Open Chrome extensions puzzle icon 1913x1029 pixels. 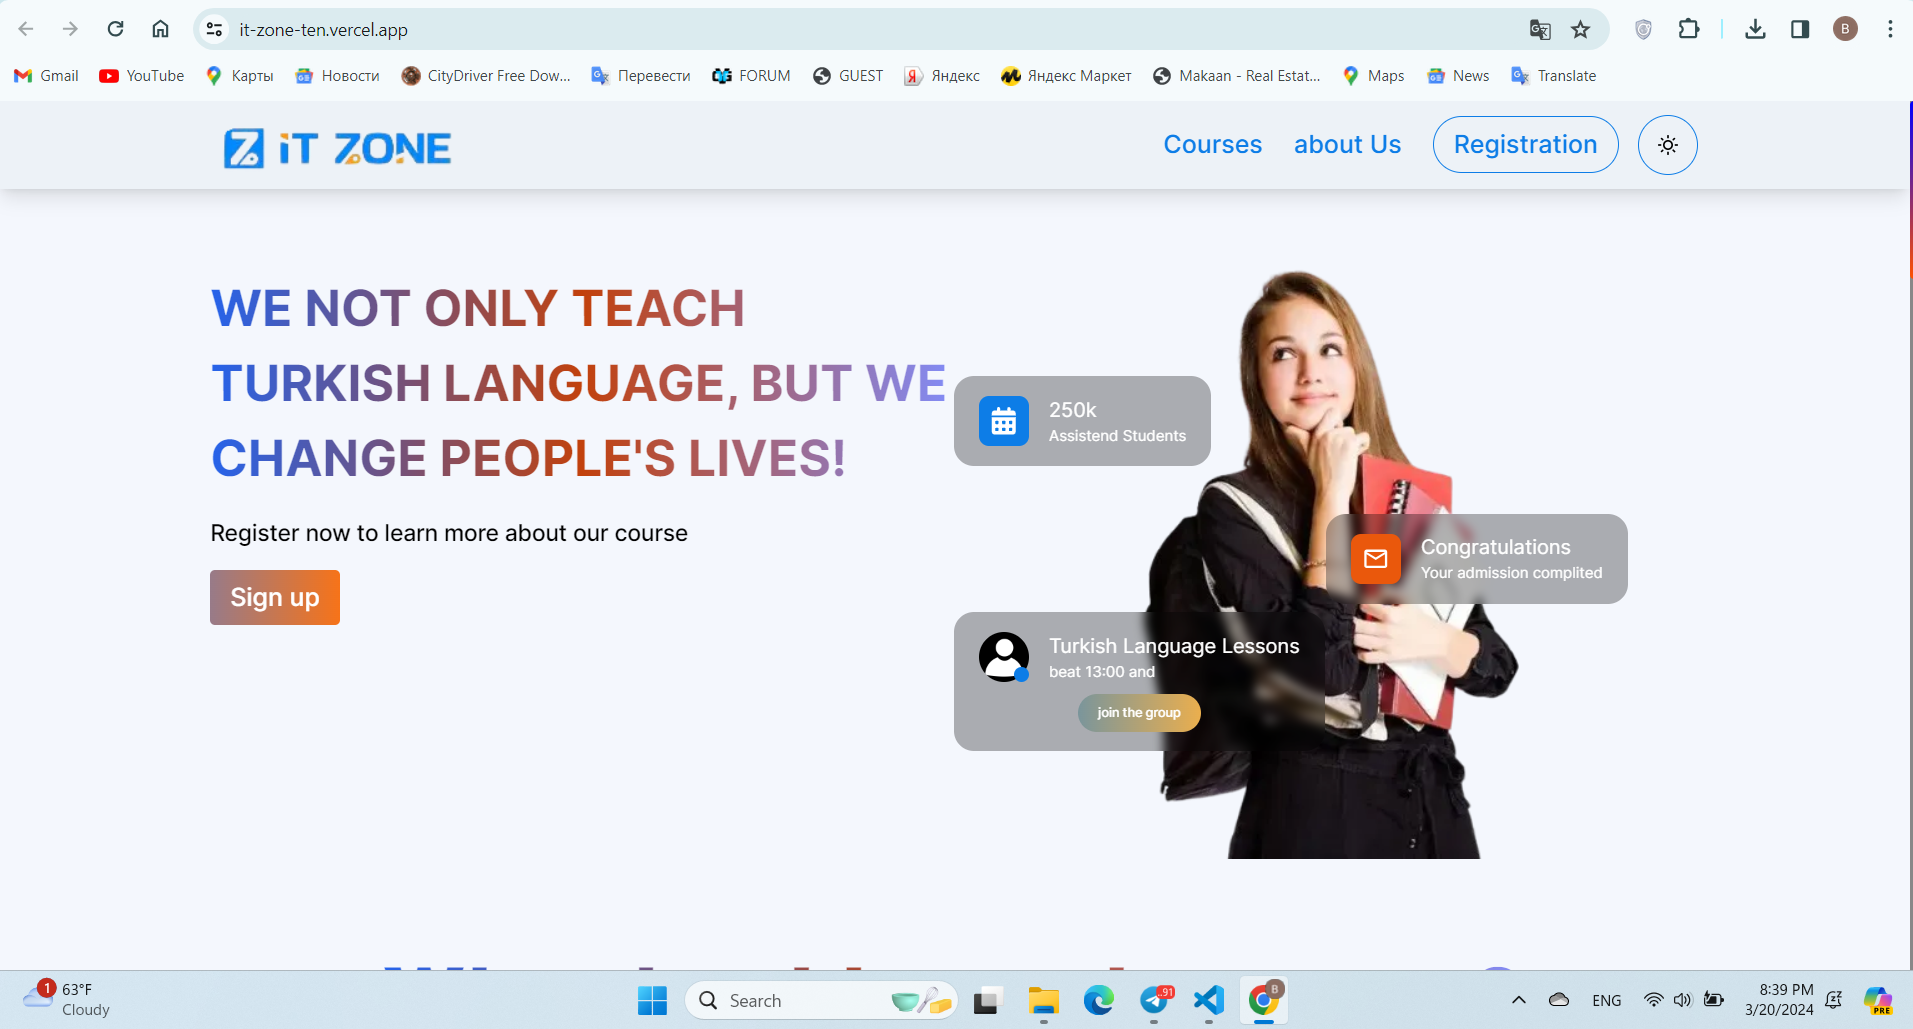1689,30
